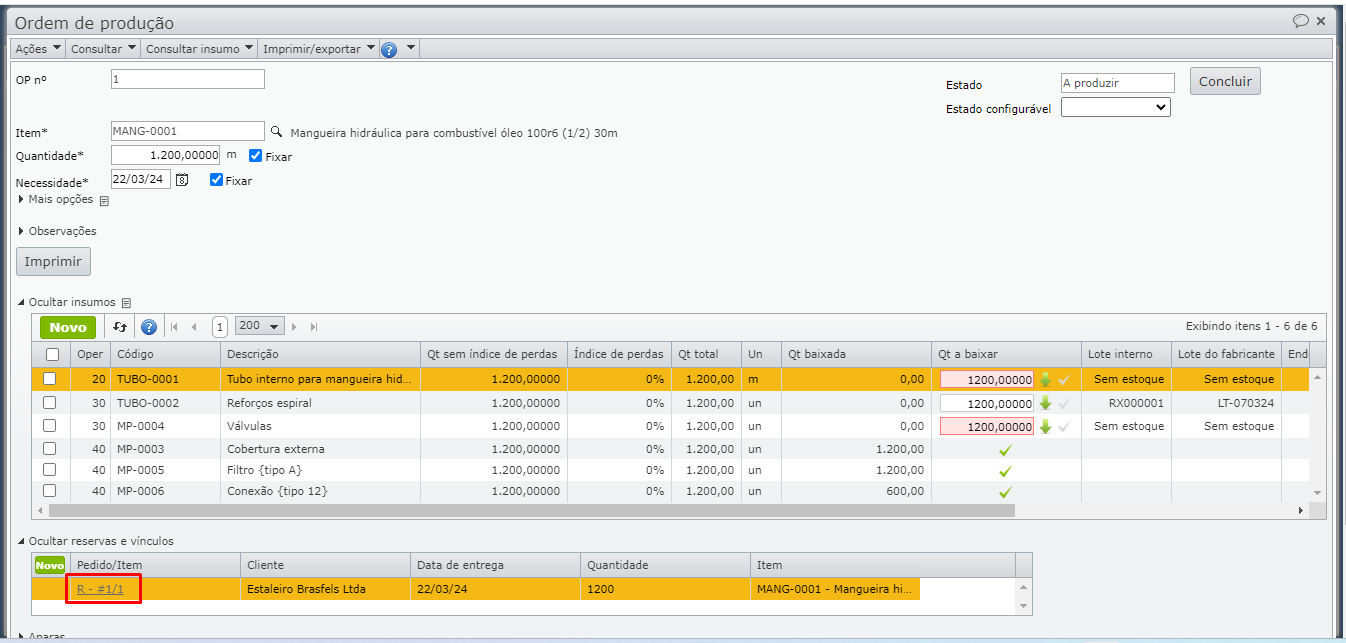Check the TUBO-0002 row checkbox
The height and width of the screenshot is (643, 1346).
(x=49, y=402)
